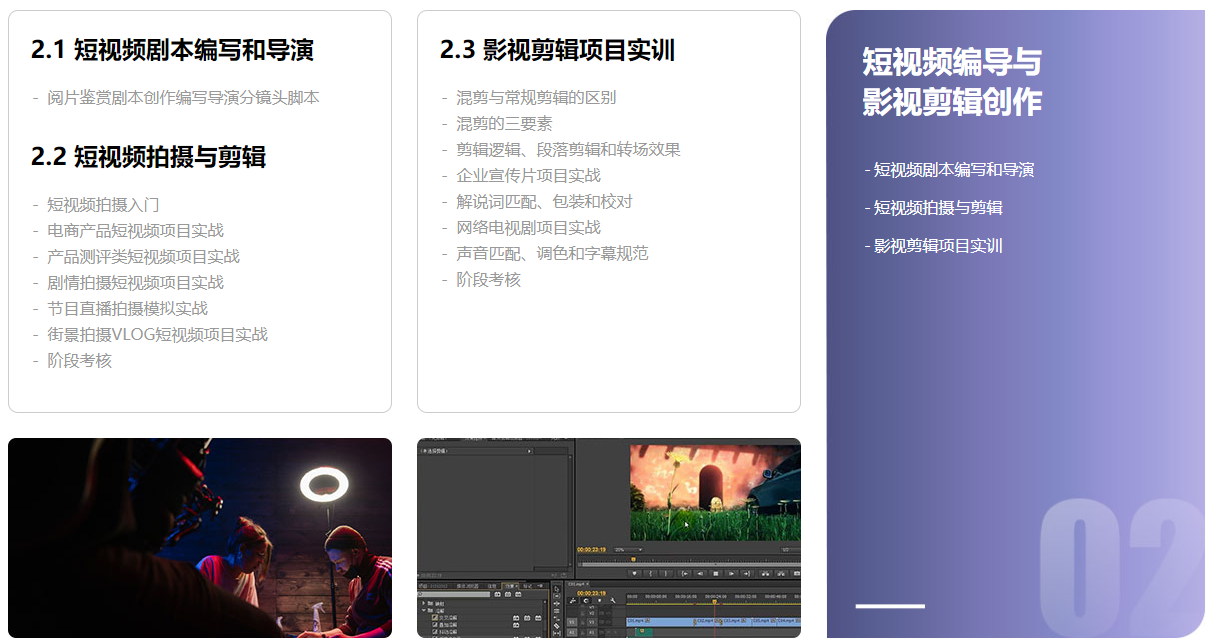
Task: Click the Step Forward icon in playback controls
Action: click(x=731, y=574)
